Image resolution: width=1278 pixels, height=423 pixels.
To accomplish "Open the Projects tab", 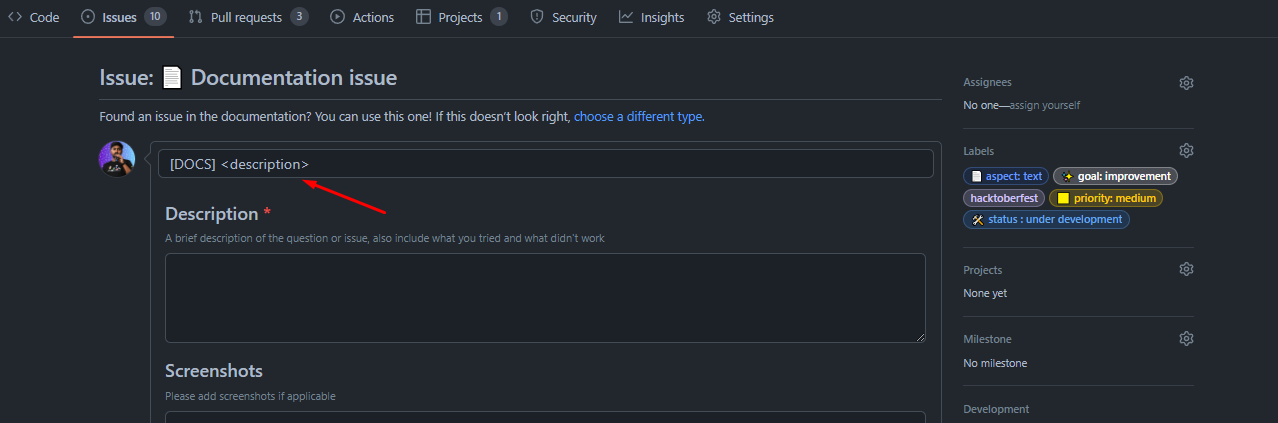I will point(462,17).
